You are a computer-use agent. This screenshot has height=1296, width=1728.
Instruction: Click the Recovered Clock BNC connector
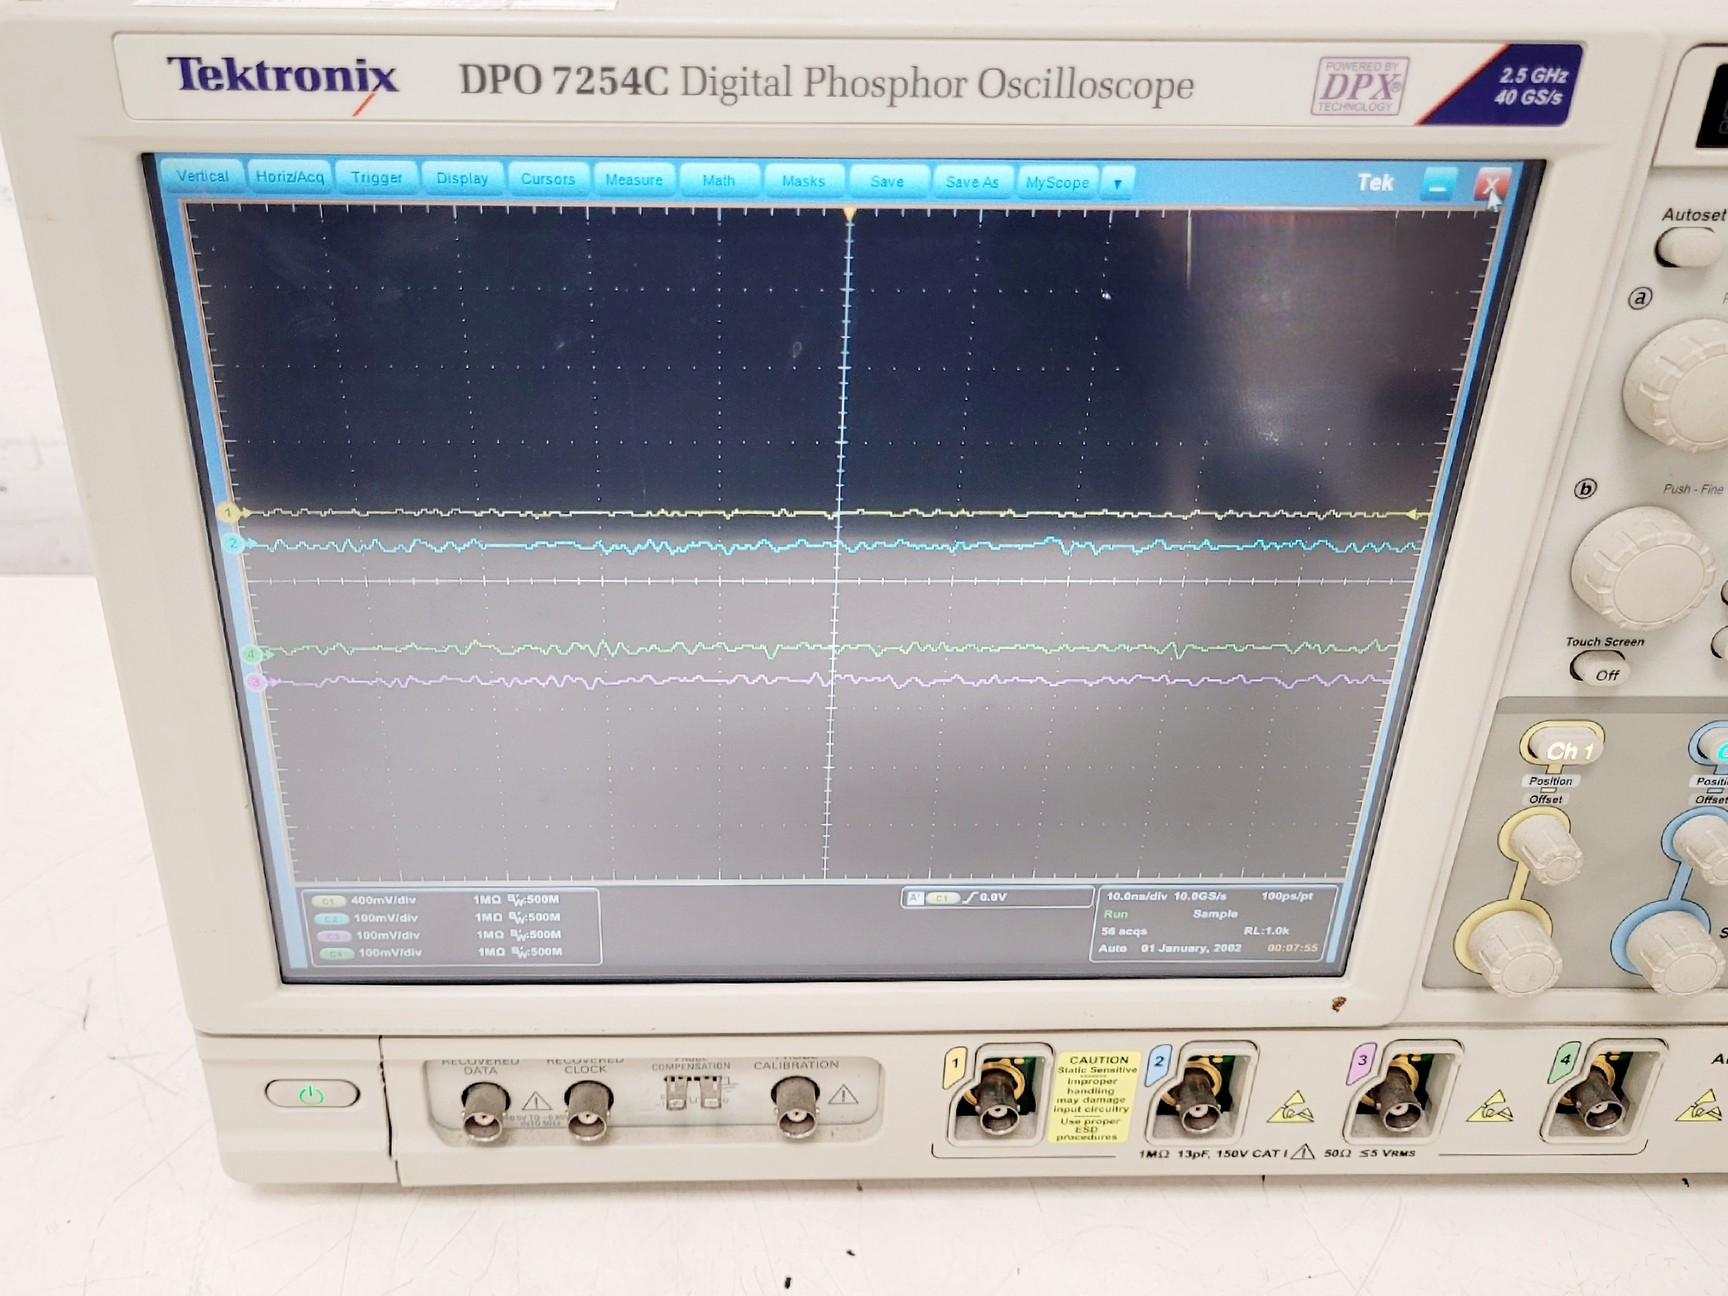590,1113
